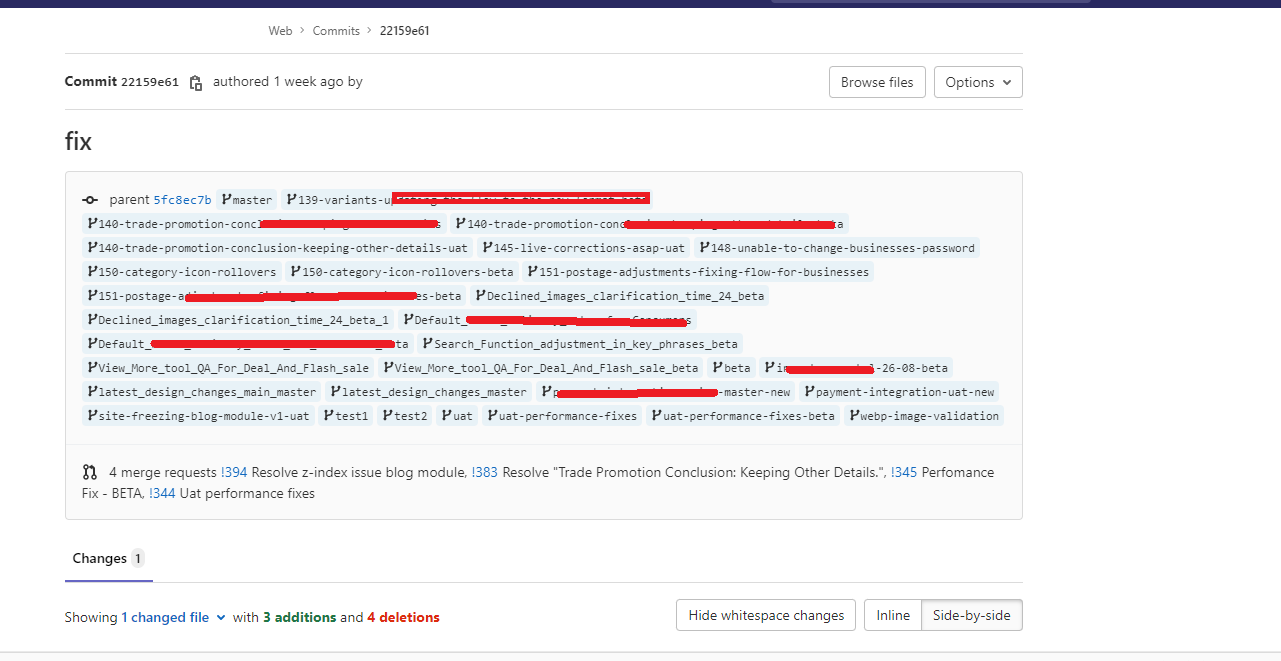Open branch latest_design_changes_master
1281x661 pixels.
coord(429,392)
